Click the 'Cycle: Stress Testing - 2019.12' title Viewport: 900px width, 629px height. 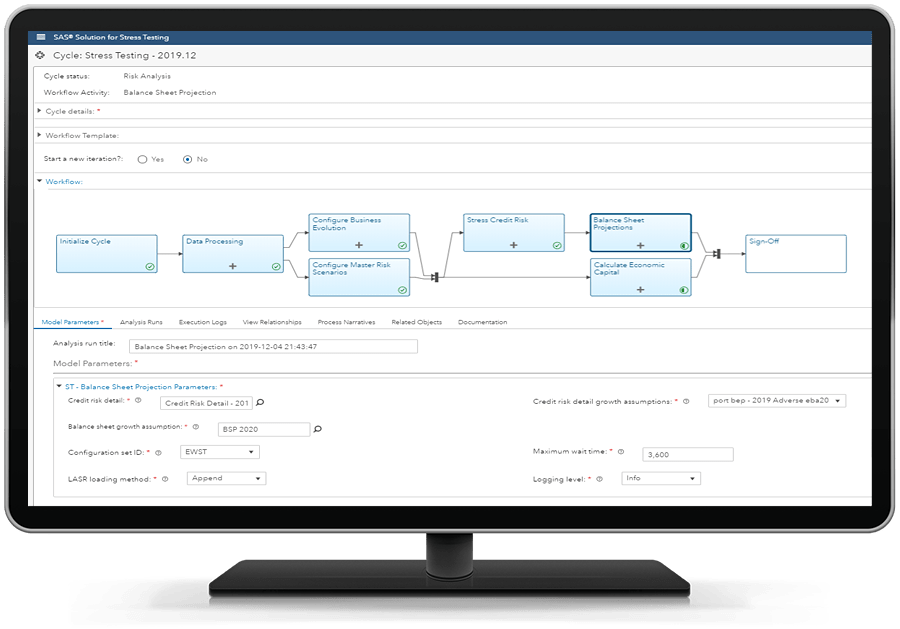coord(125,56)
